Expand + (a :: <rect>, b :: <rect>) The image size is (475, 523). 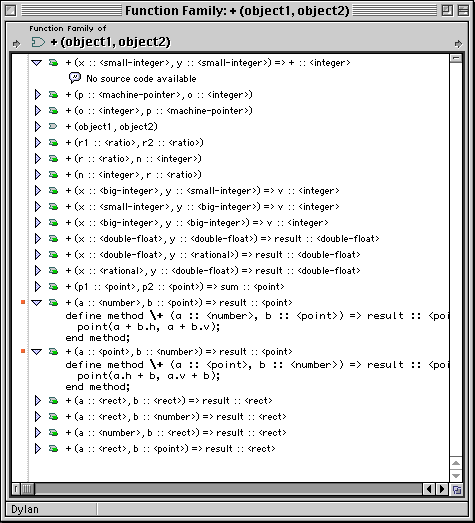coord(38,400)
